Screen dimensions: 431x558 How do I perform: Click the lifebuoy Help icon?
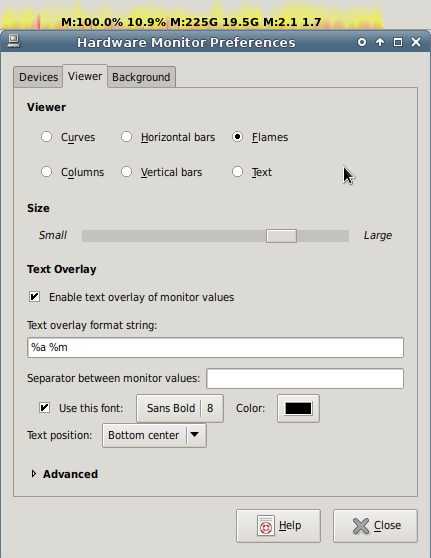click(266, 526)
